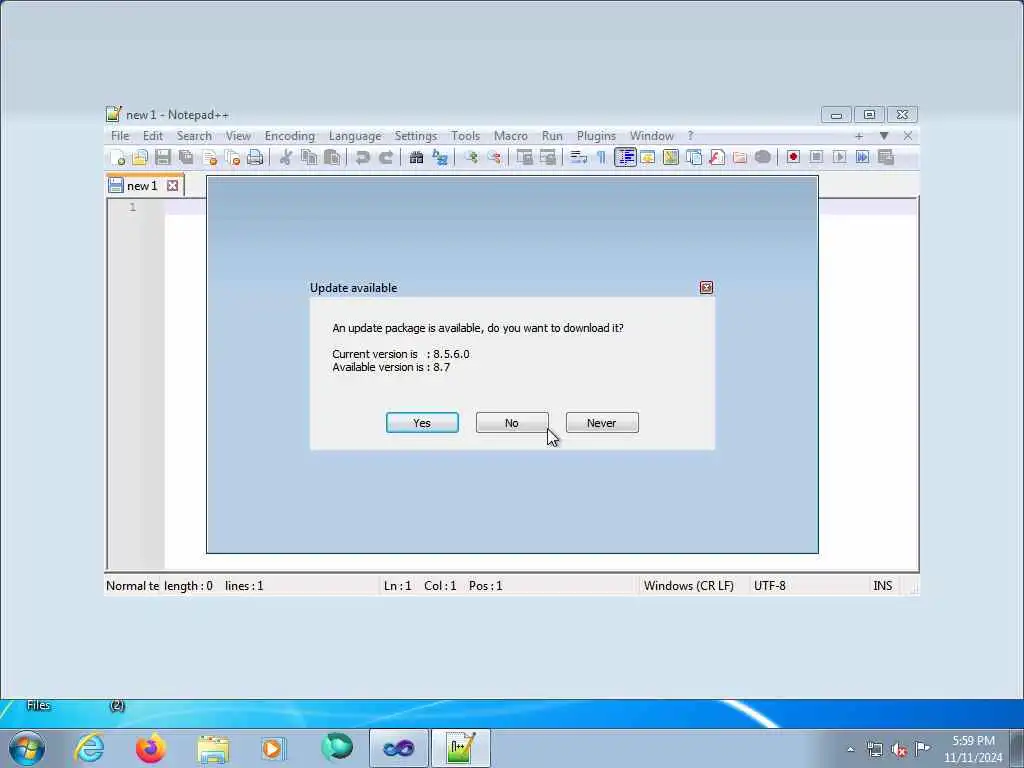Close the Update available dialog
This screenshot has width=1024, height=768.
pyautogui.click(x=706, y=287)
